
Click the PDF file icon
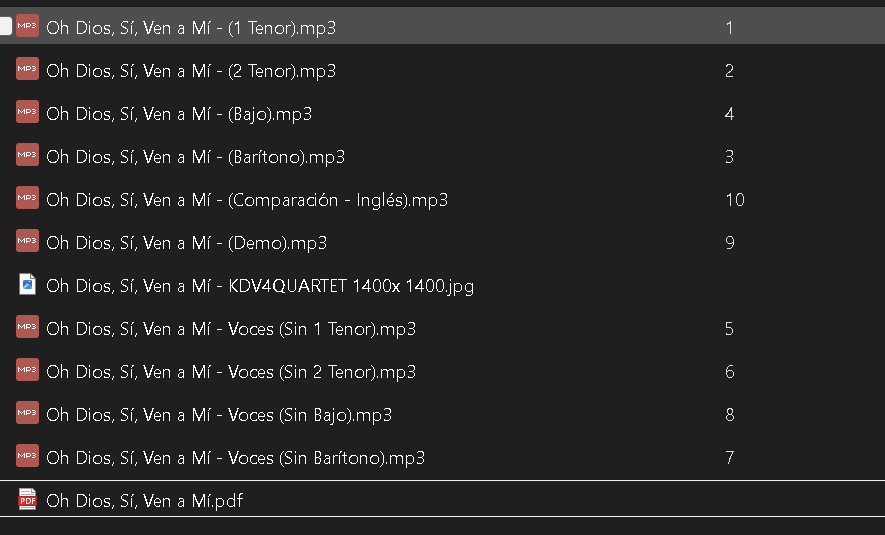pos(27,500)
